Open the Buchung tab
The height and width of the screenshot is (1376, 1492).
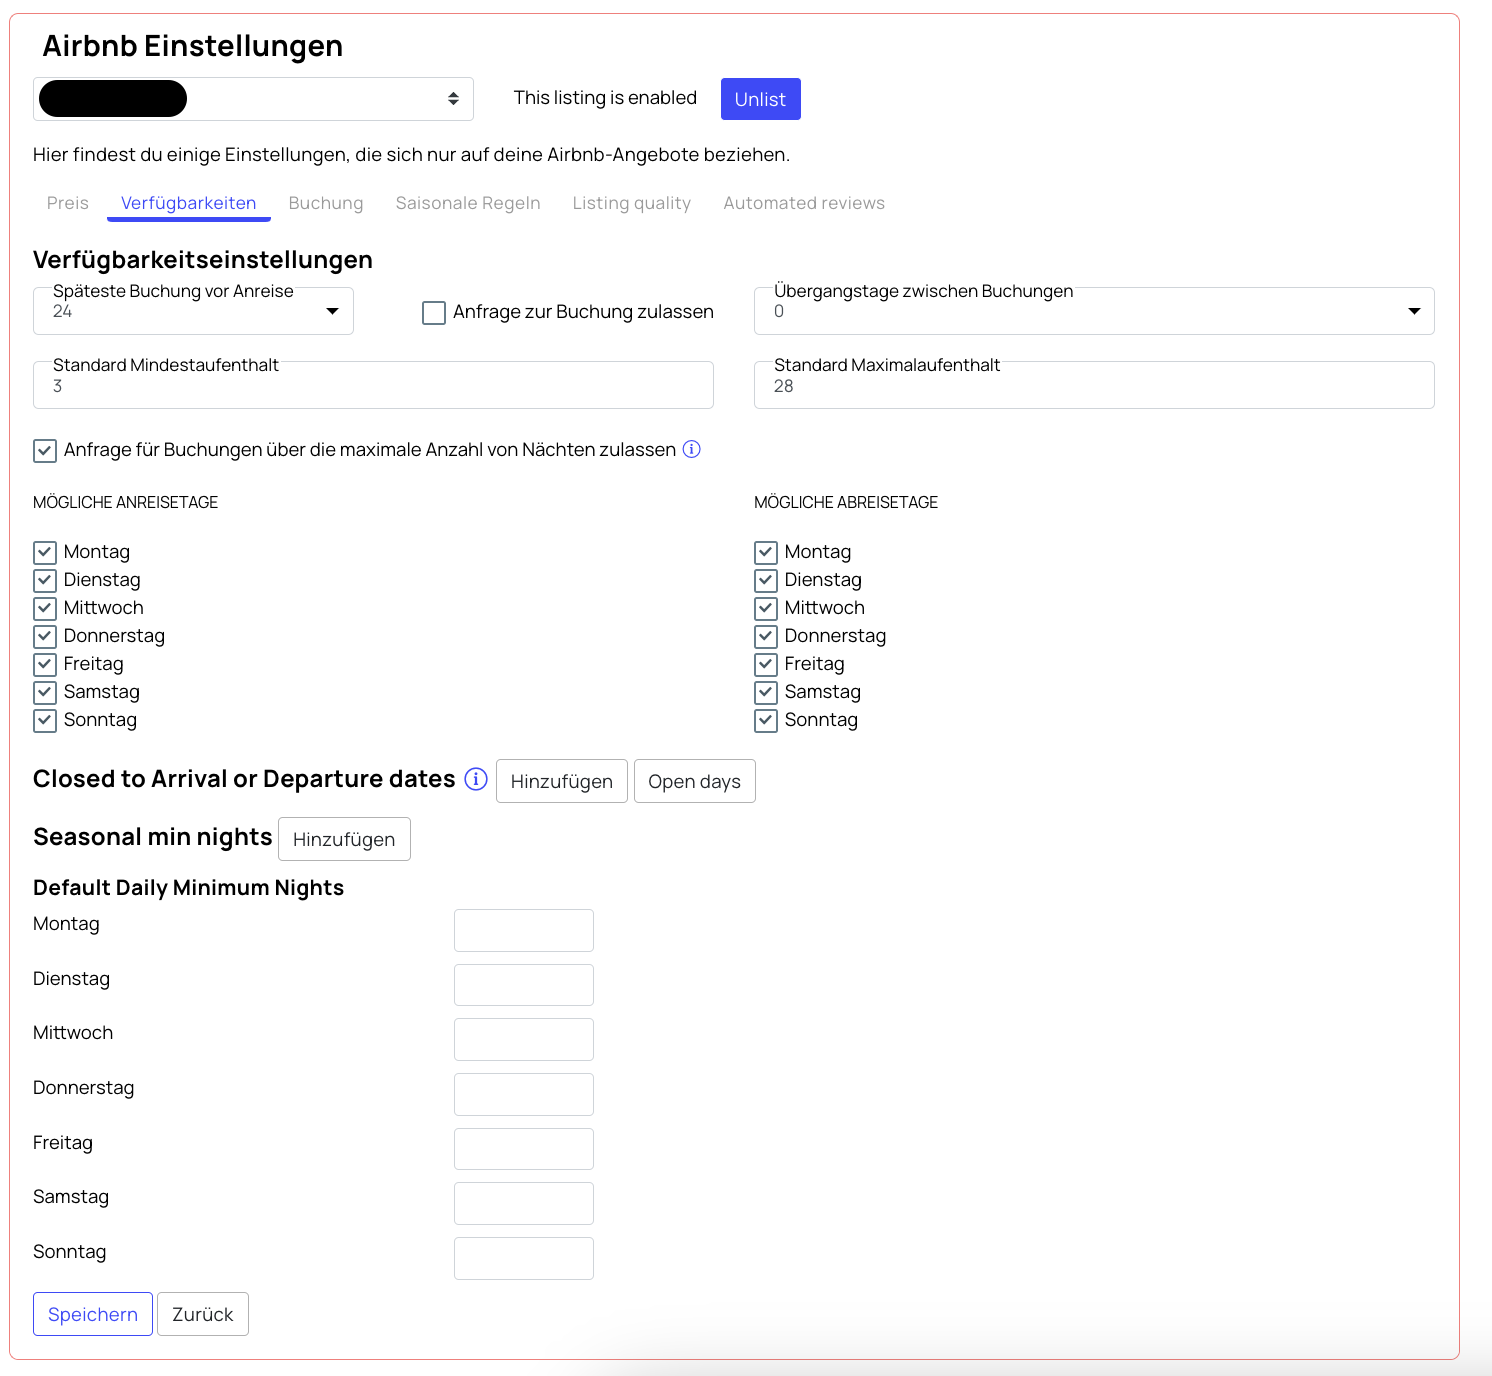[x=326, y=203]
